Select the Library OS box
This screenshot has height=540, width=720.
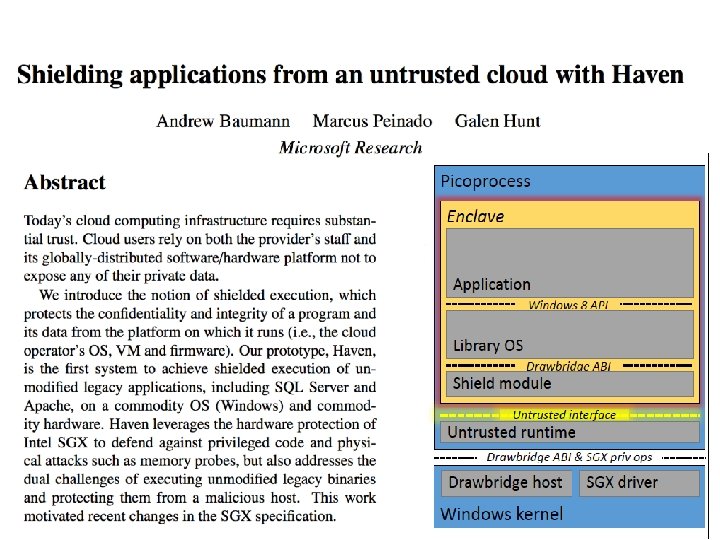(570, 334)
